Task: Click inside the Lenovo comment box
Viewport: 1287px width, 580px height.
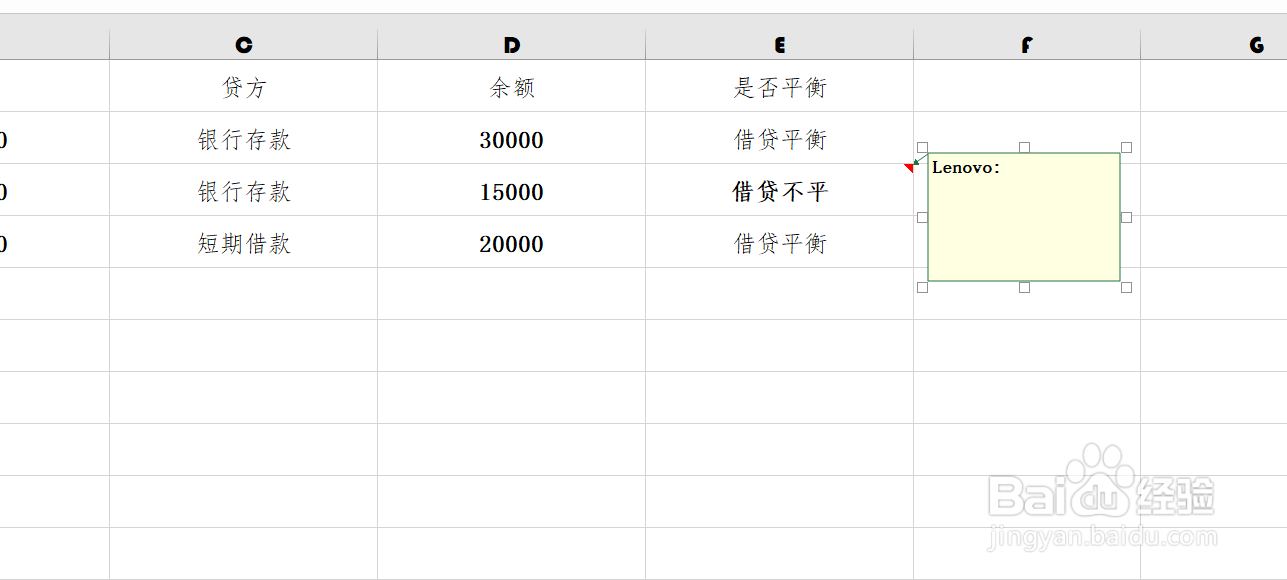Action: [1024, 217]
